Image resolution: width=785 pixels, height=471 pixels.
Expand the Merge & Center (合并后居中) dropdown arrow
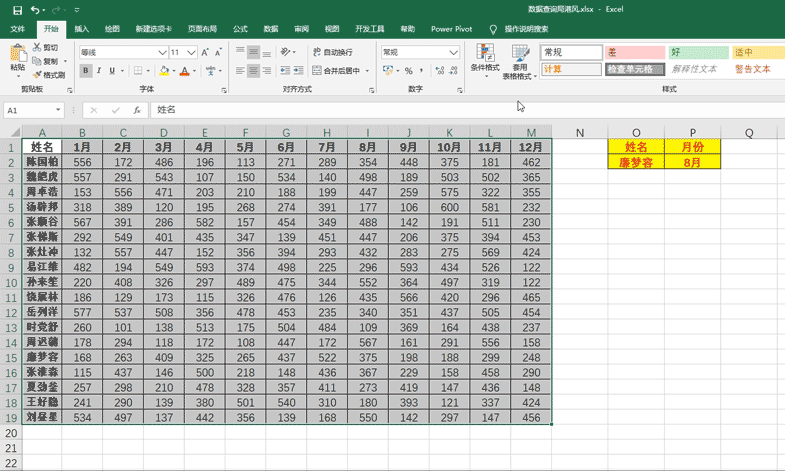pyautogui.click(x=367, y=71)
